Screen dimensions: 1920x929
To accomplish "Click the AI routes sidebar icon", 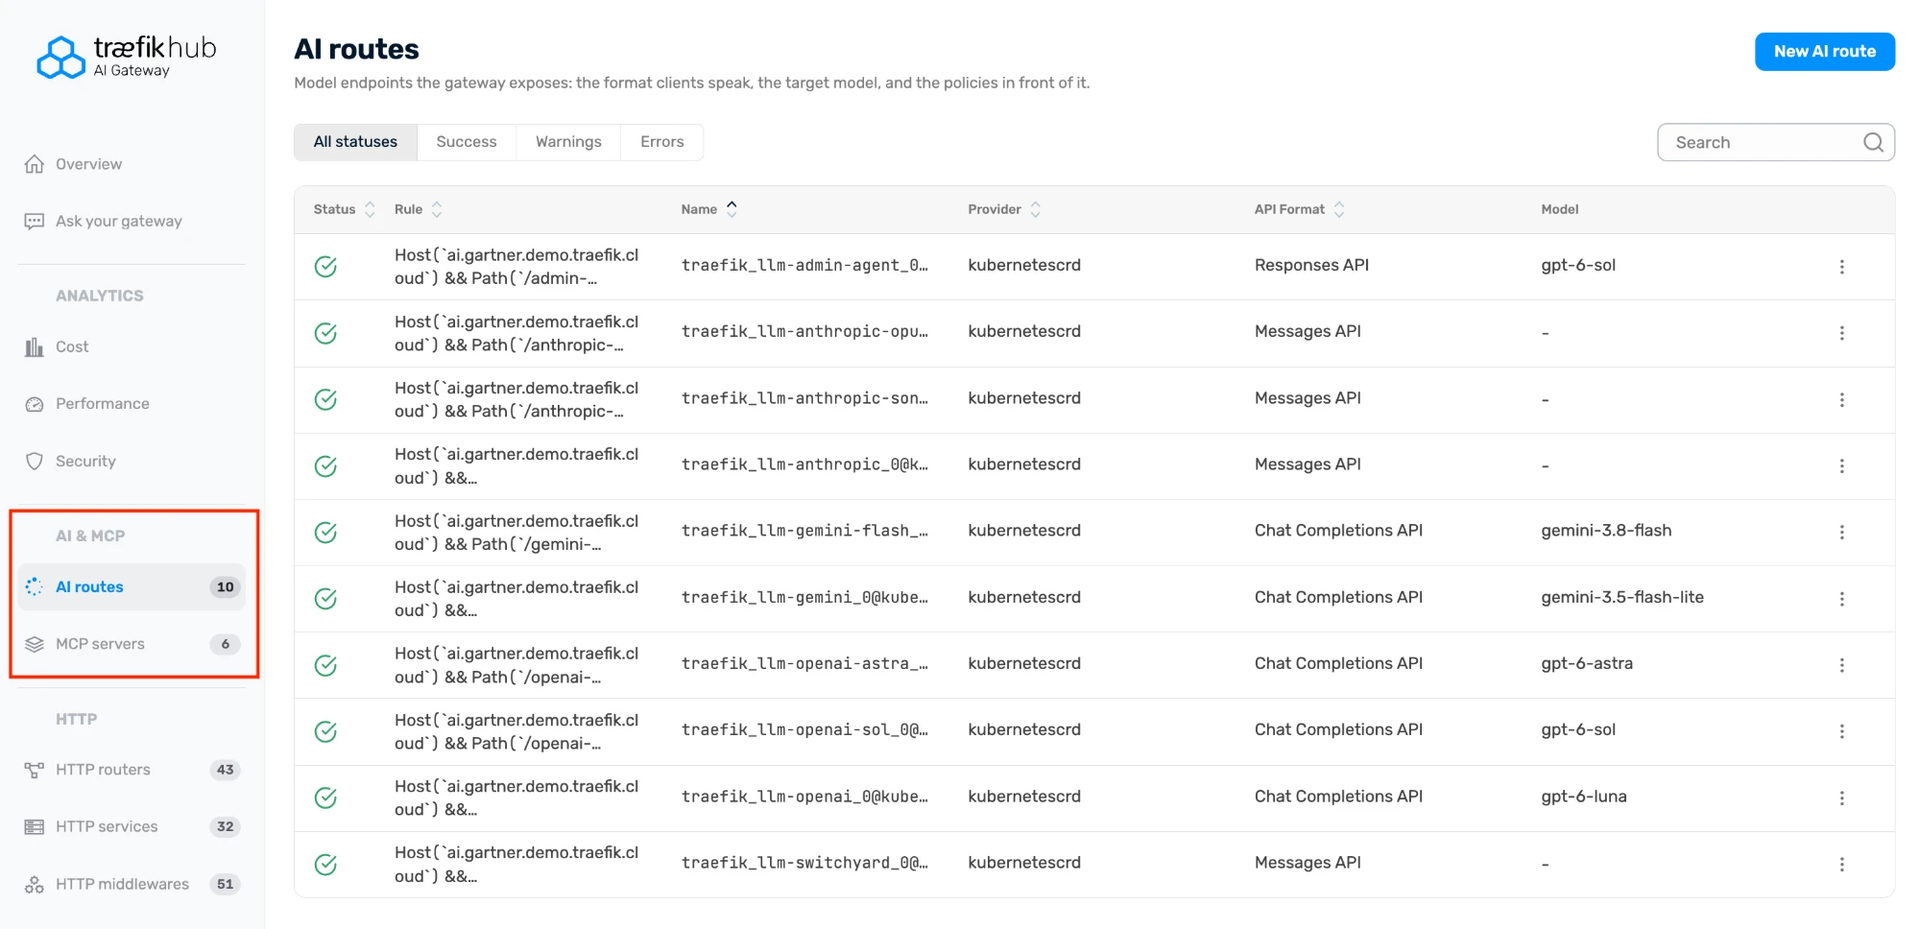I will pos(35,587).
